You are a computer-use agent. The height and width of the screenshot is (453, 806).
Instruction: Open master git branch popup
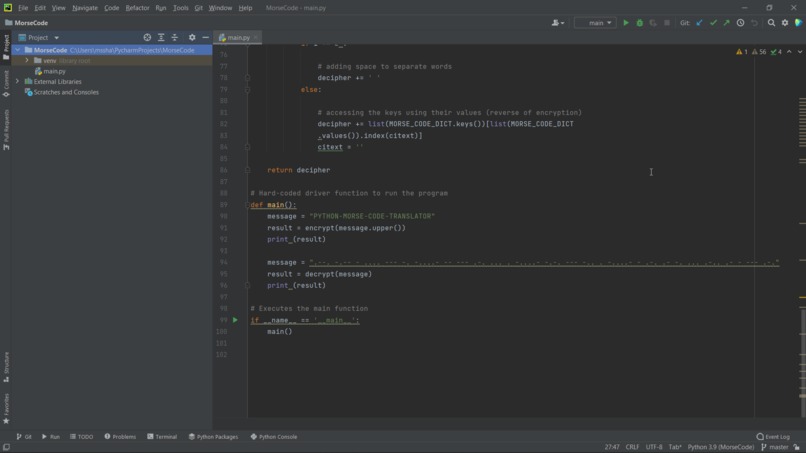[775, 447]
